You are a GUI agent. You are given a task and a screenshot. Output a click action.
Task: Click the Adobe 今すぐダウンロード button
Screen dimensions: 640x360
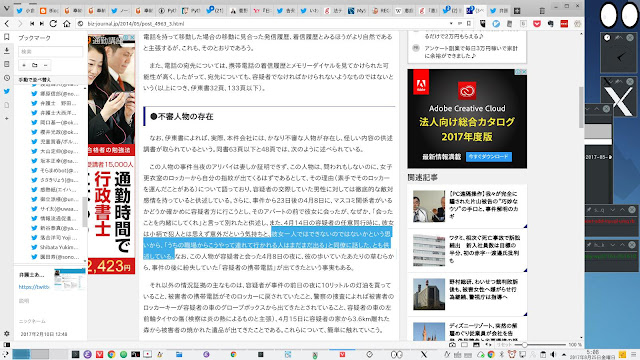(489, 156)
